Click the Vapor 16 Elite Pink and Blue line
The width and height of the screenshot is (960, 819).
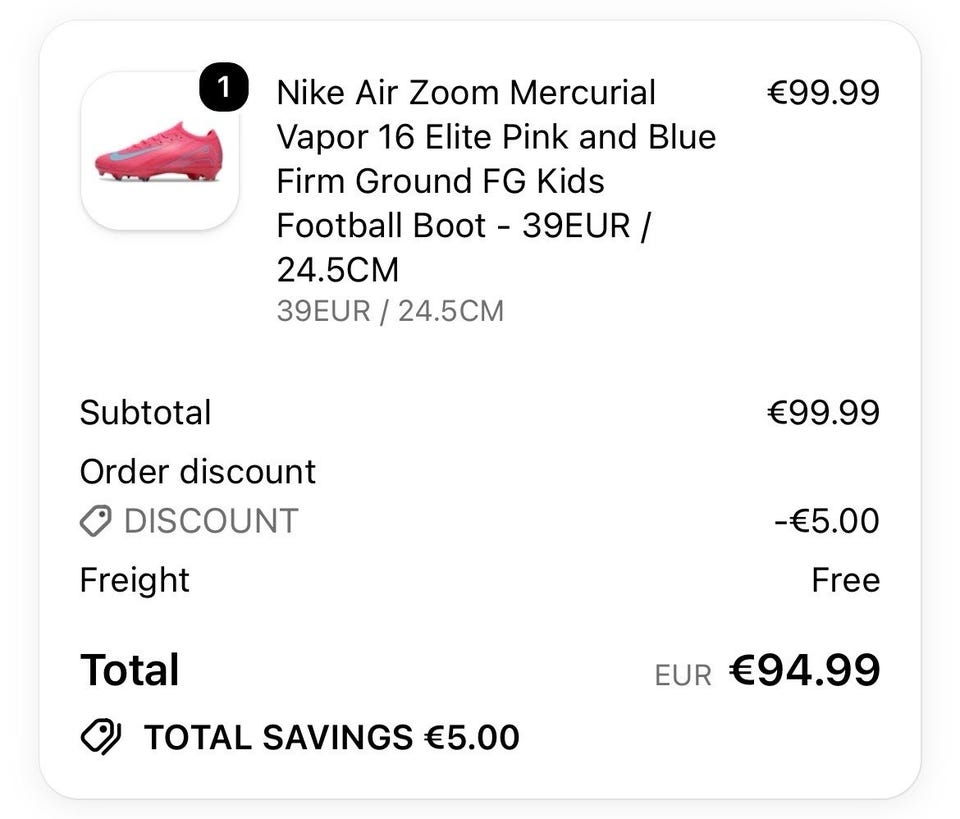coord(496,137)
